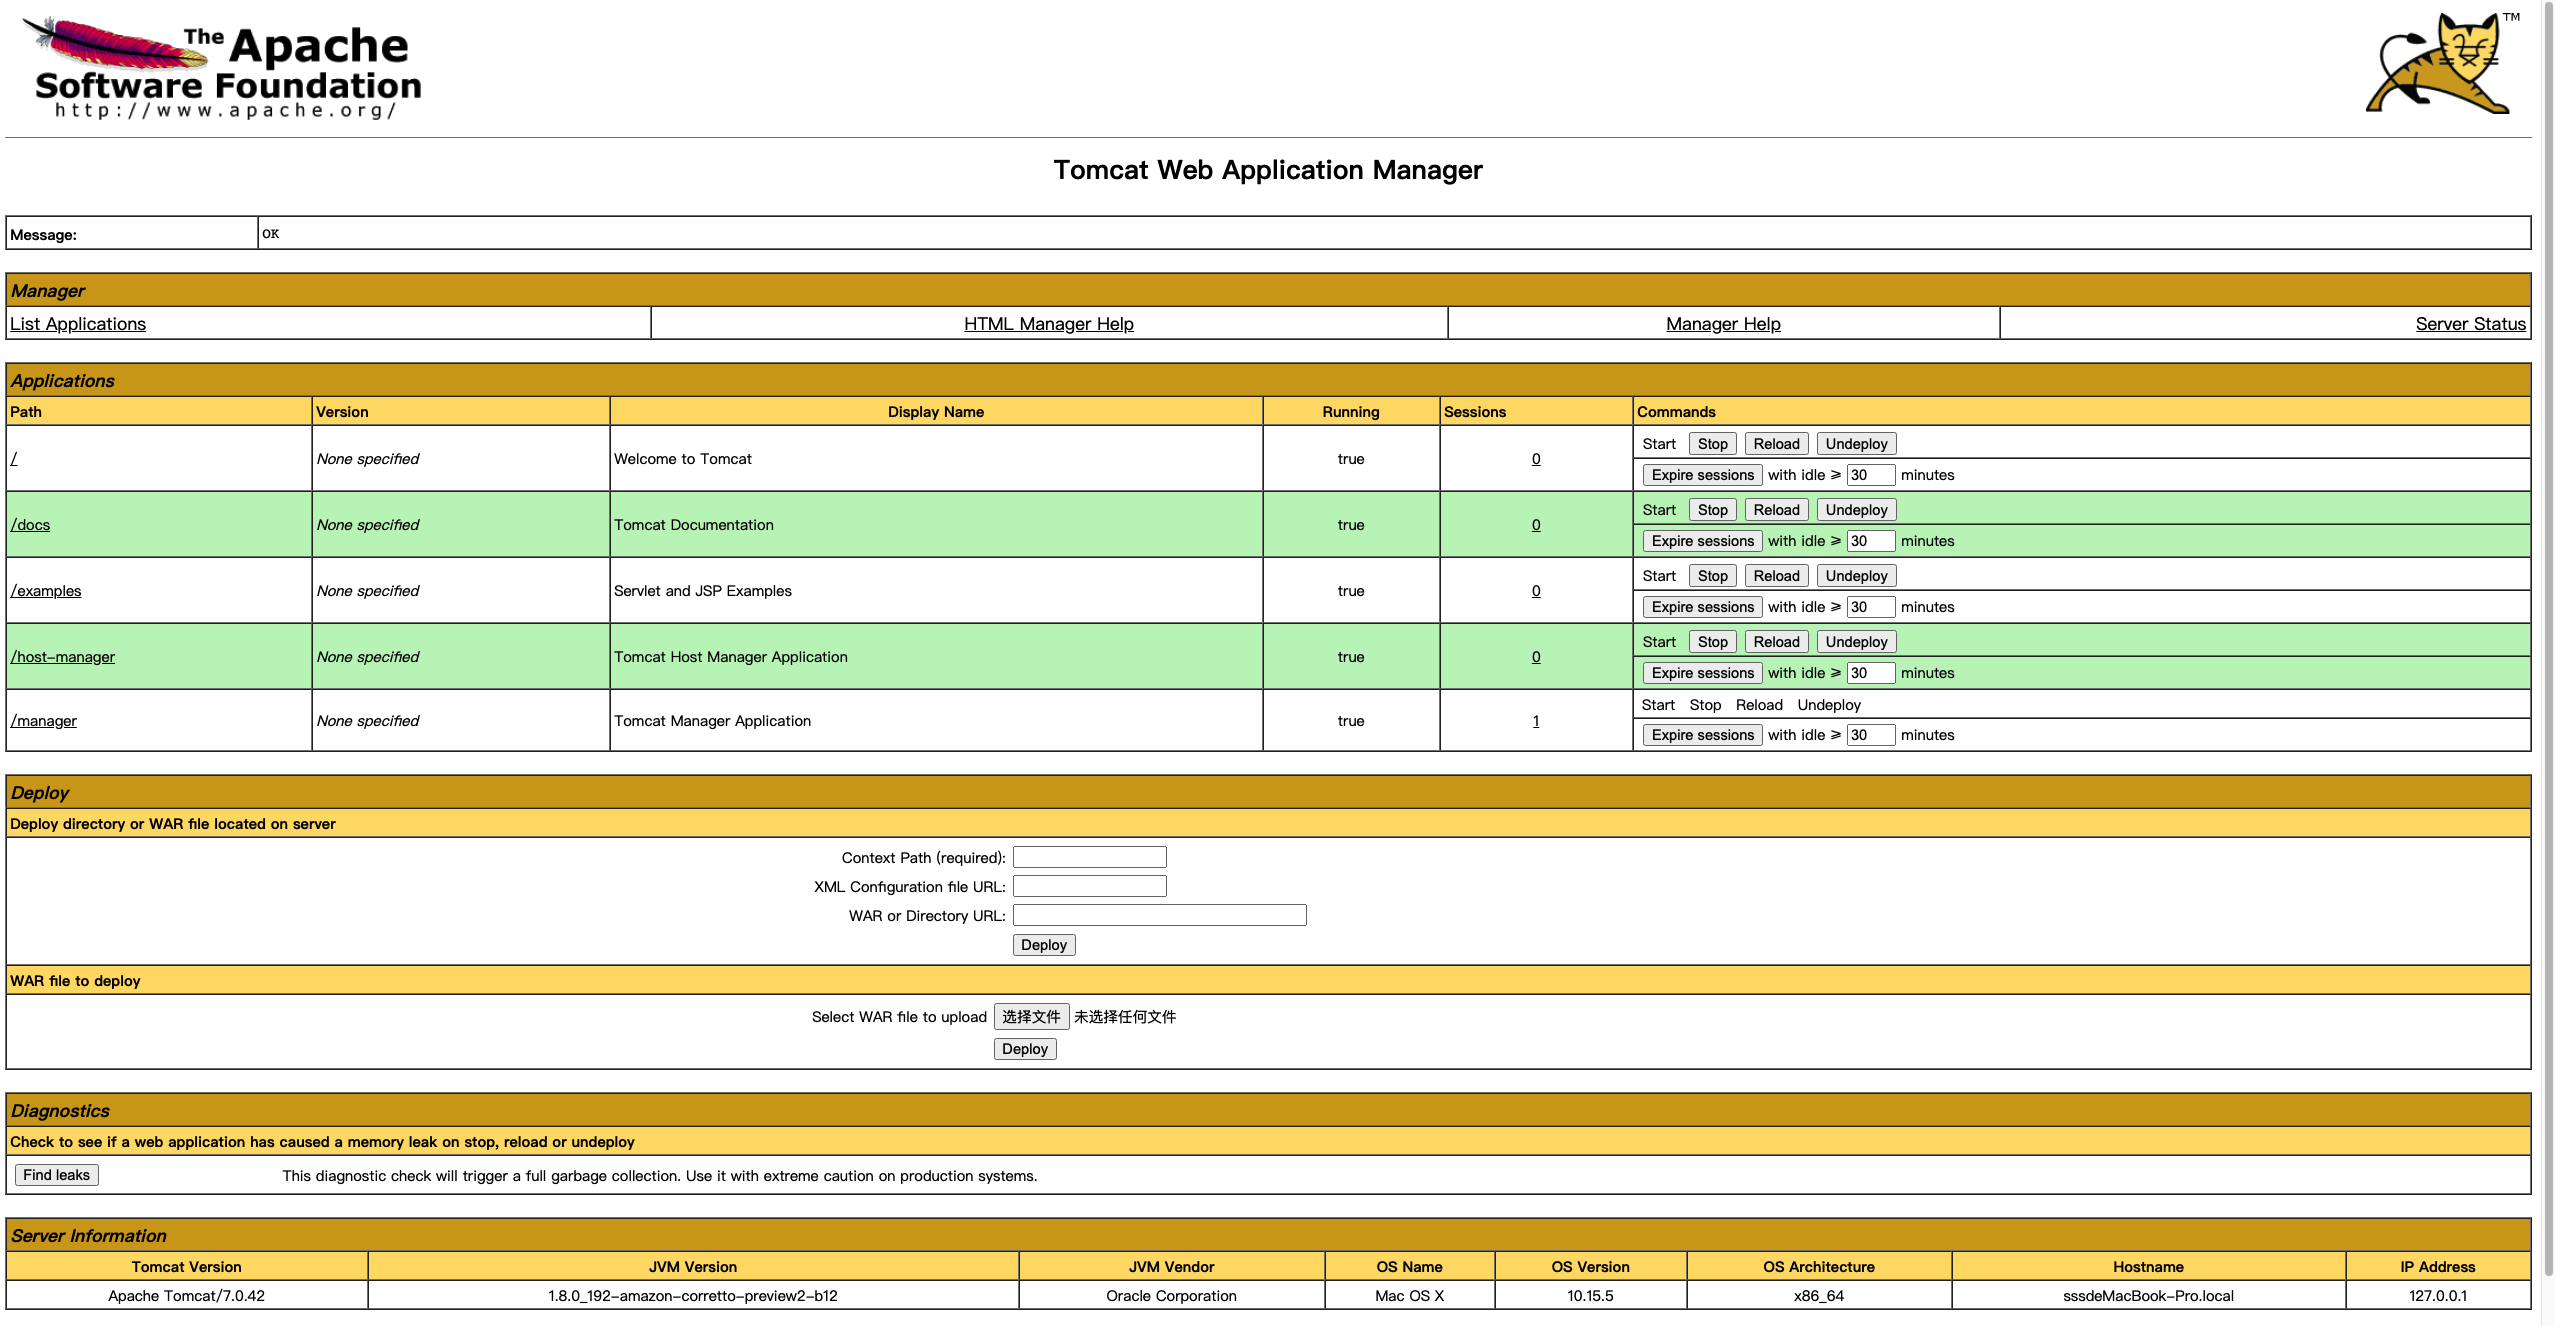The width and height of the screenshot is (2555, 1326).
Task: Click the WAR or Directory URL field
Action: click(x=1159, y=916)
